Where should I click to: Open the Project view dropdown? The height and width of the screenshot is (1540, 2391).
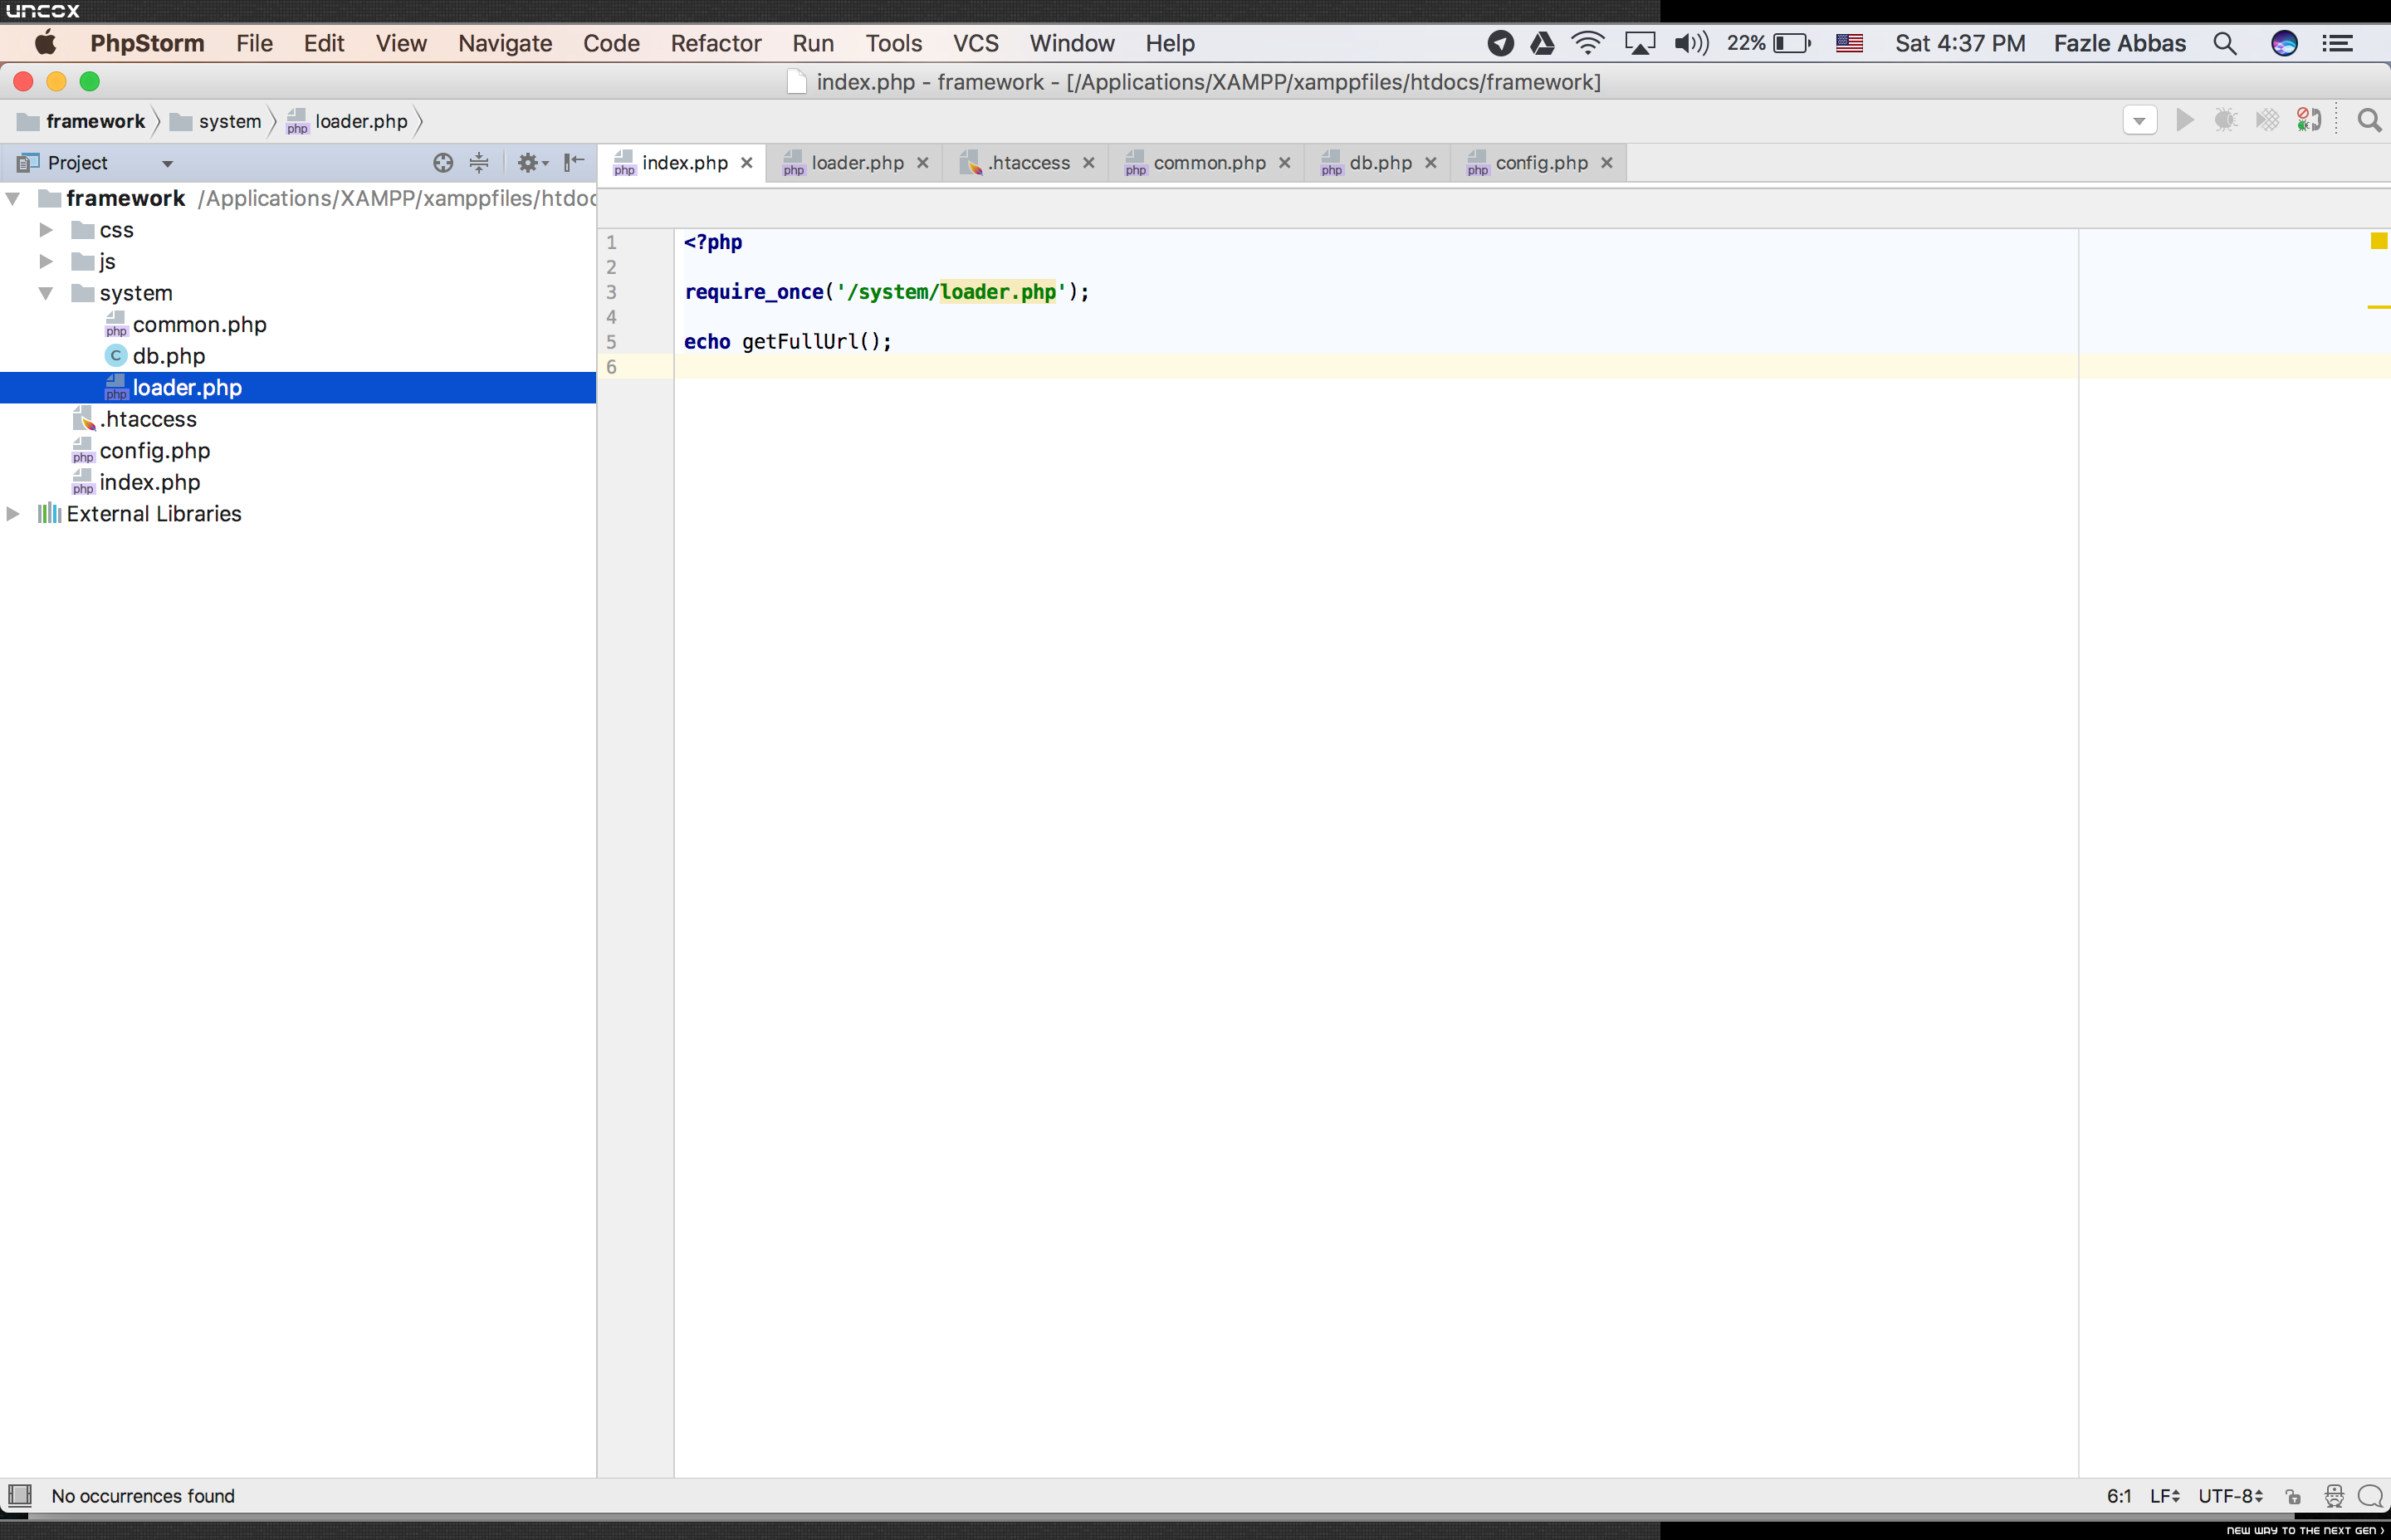[x=167, y=164]
